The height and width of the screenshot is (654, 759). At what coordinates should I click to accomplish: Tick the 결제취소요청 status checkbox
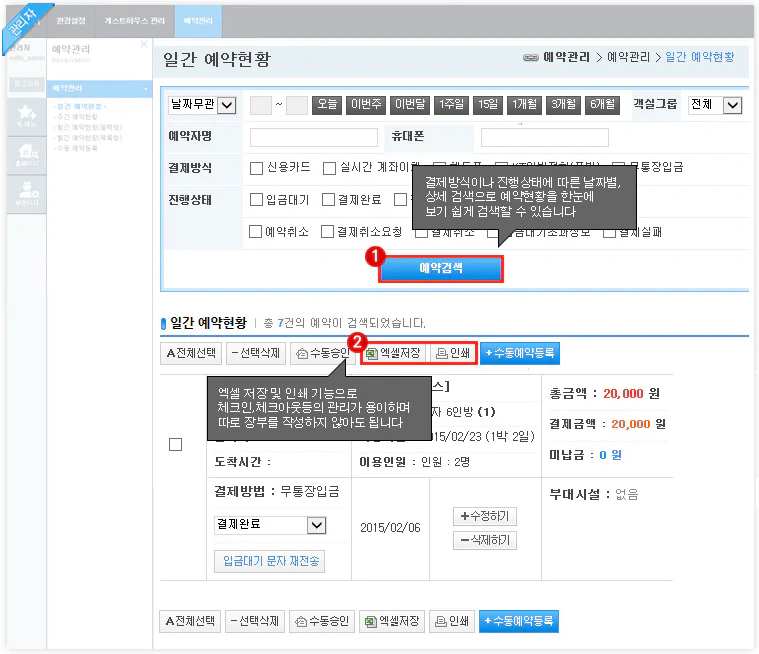[x=327, y=231]
